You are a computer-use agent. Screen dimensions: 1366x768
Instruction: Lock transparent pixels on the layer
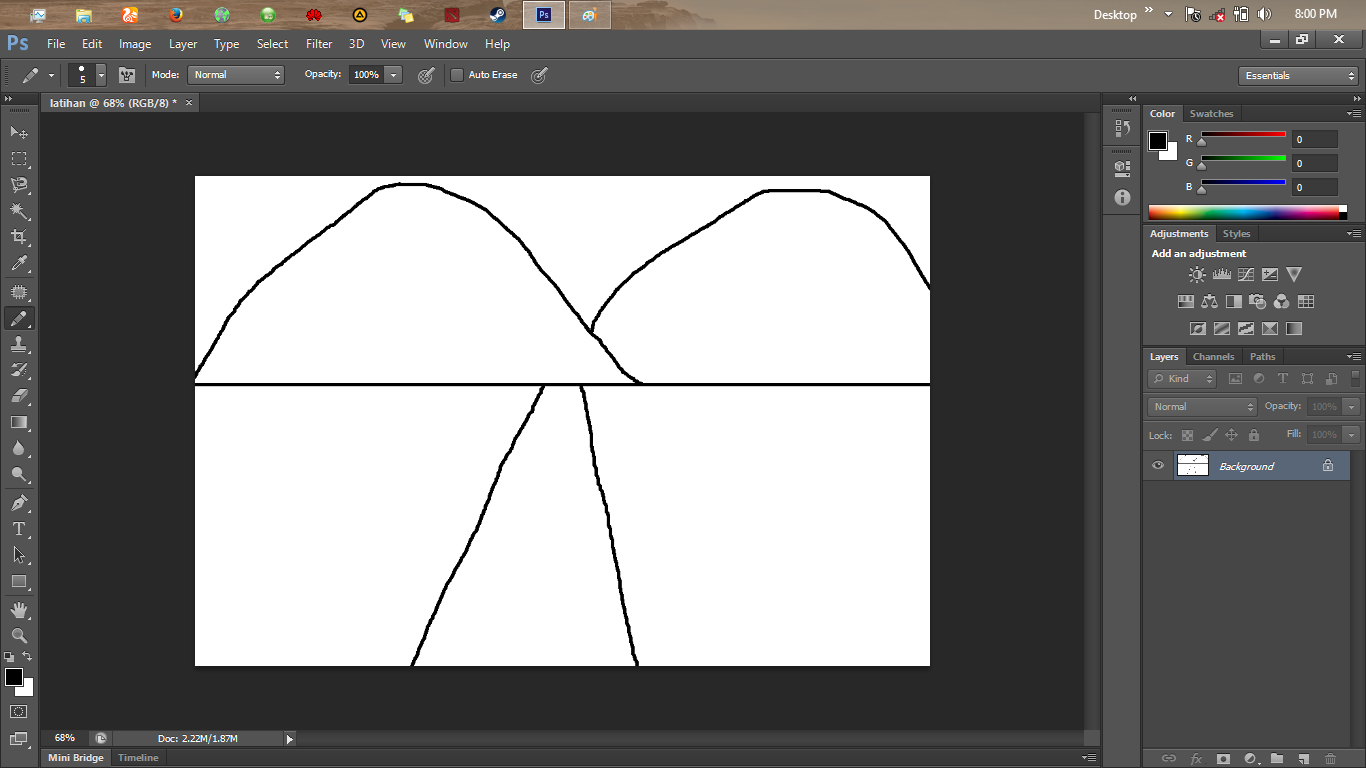coord(1187,434)
